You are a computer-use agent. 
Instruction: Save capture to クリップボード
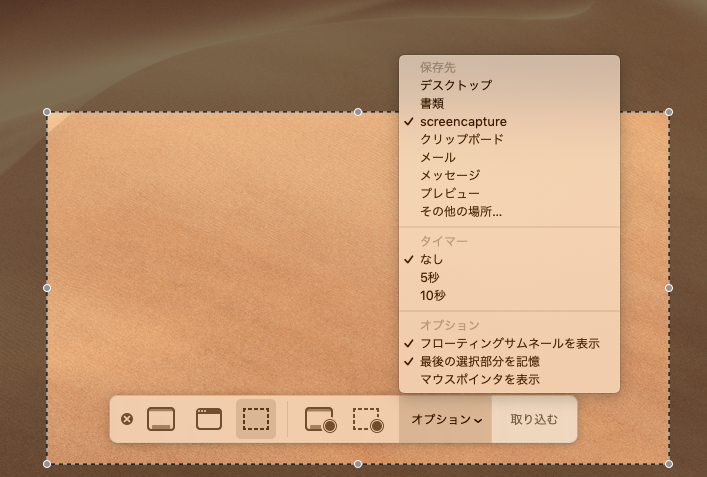click(x=509, y=139)
